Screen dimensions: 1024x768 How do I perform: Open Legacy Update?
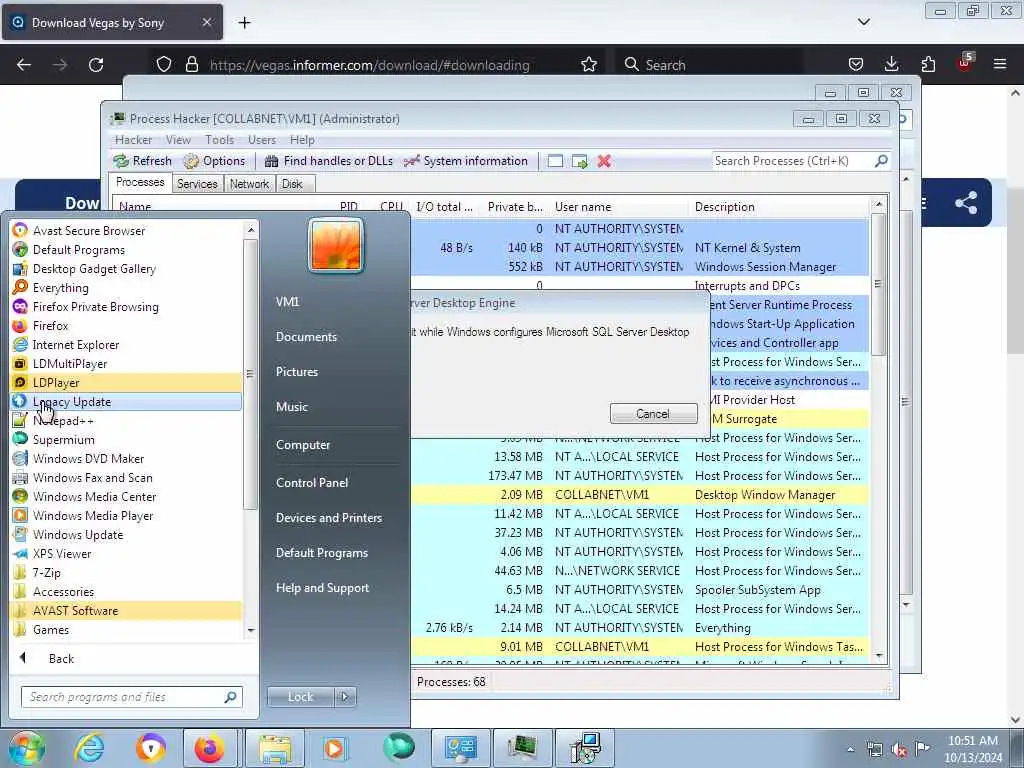[127, 402]
